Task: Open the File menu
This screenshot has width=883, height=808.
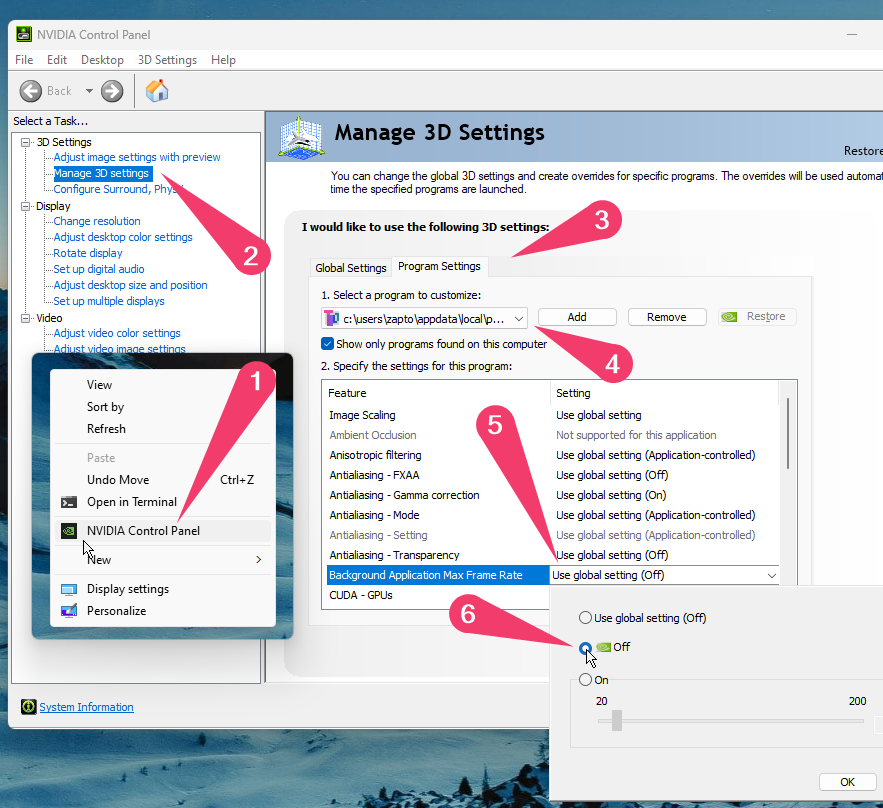Action: click(x=24, y=60)
